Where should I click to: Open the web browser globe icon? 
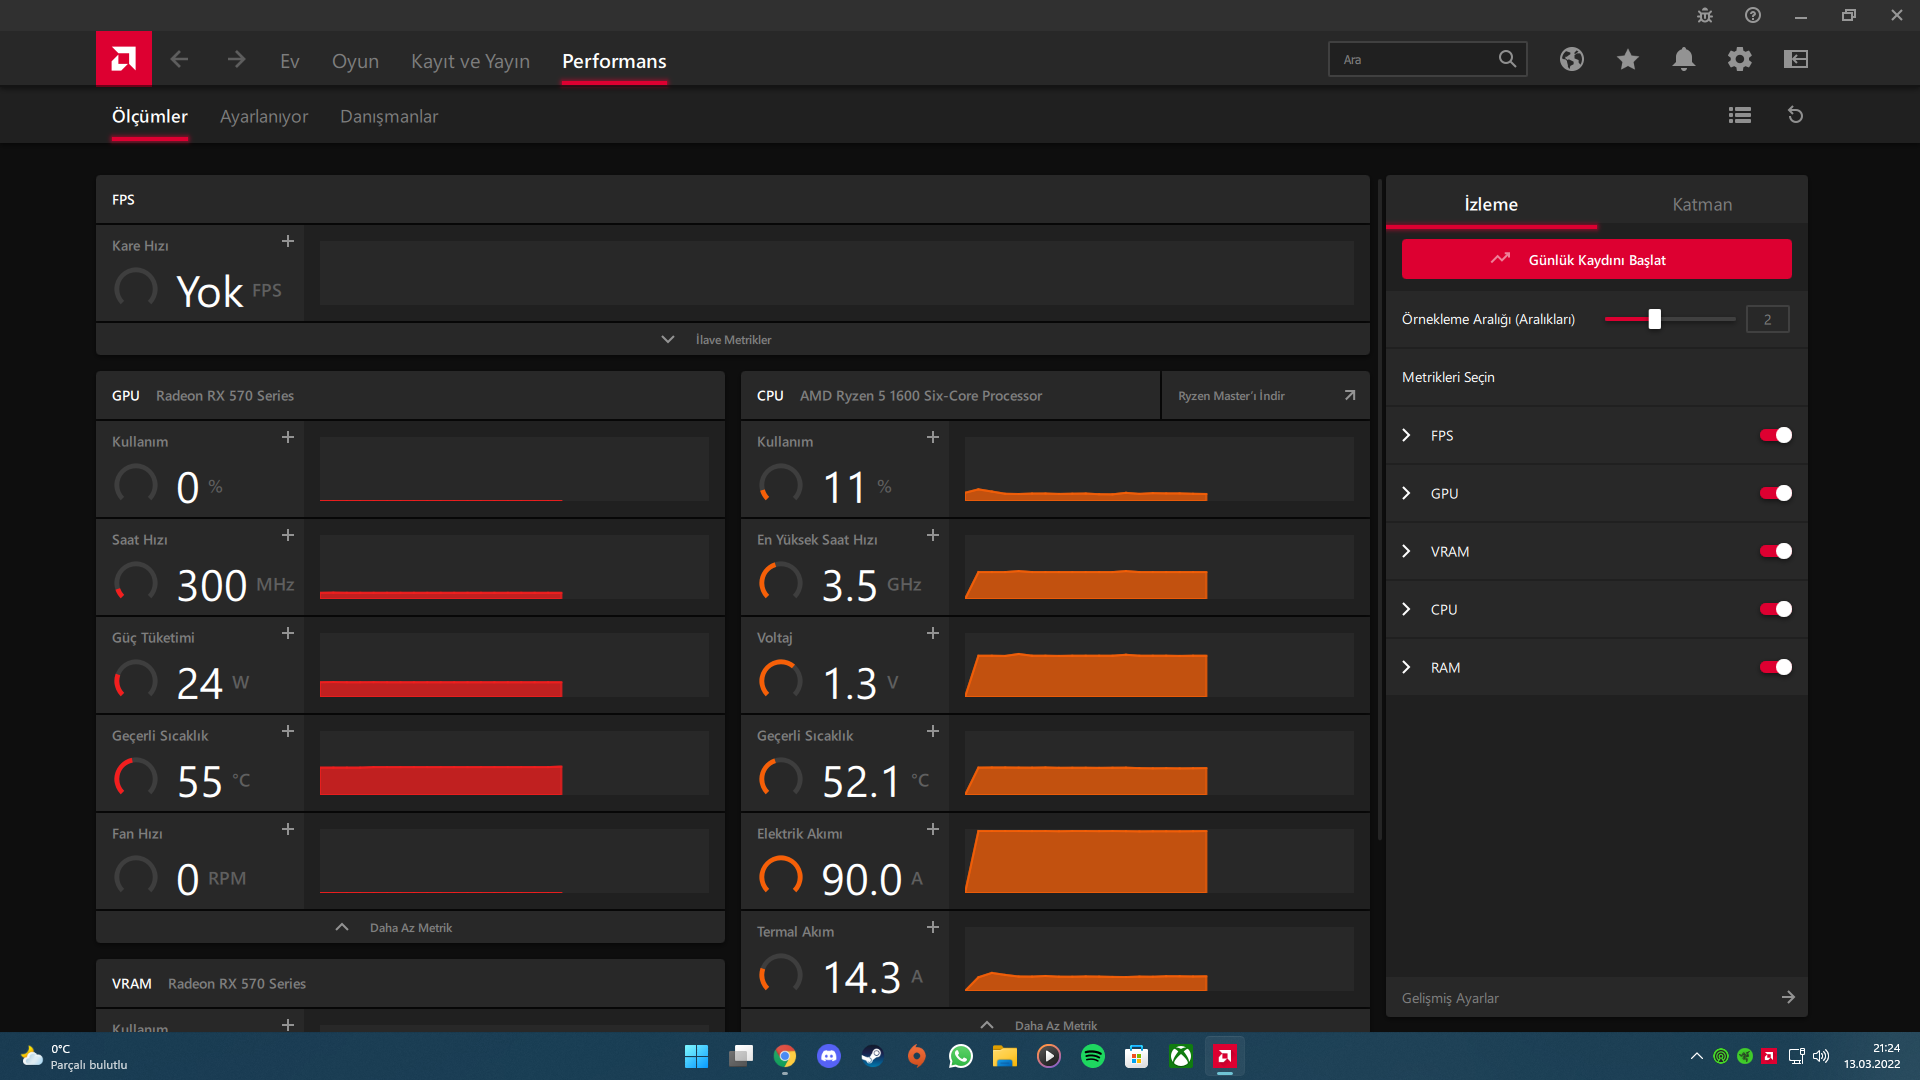tap(1571, 59)
